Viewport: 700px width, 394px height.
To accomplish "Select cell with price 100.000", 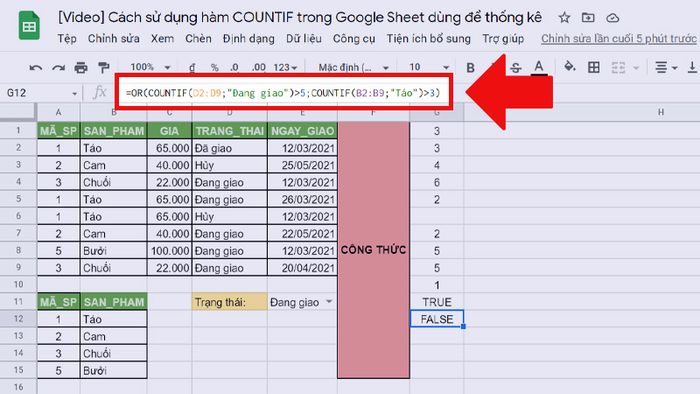I will click(x=169, y=251).
